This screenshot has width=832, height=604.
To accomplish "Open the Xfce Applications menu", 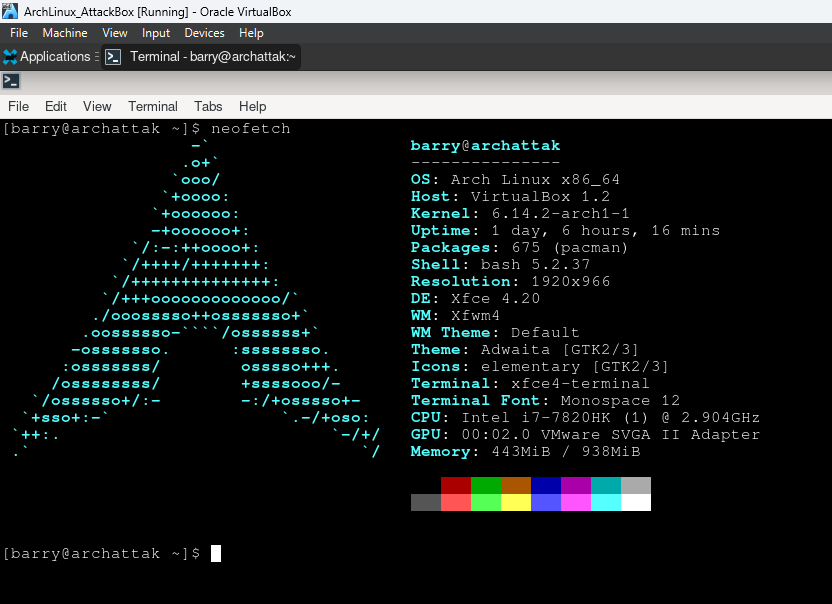I will click(47, 57).
